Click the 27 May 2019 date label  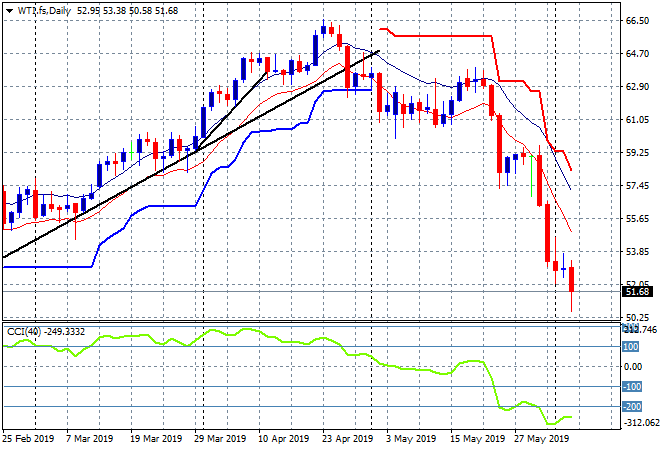(542, 439)
